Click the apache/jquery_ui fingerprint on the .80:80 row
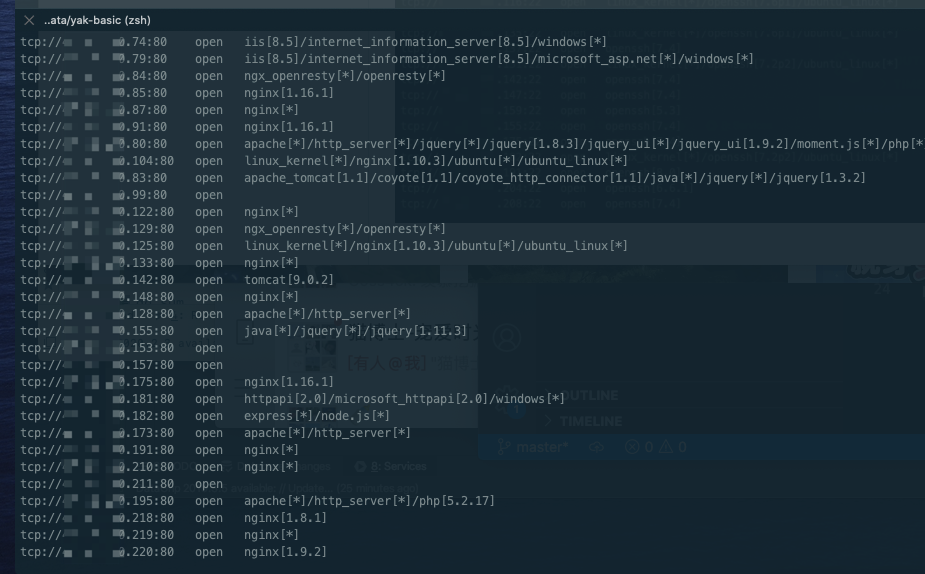This screenshot has width=925, height=574. [584, 144]
